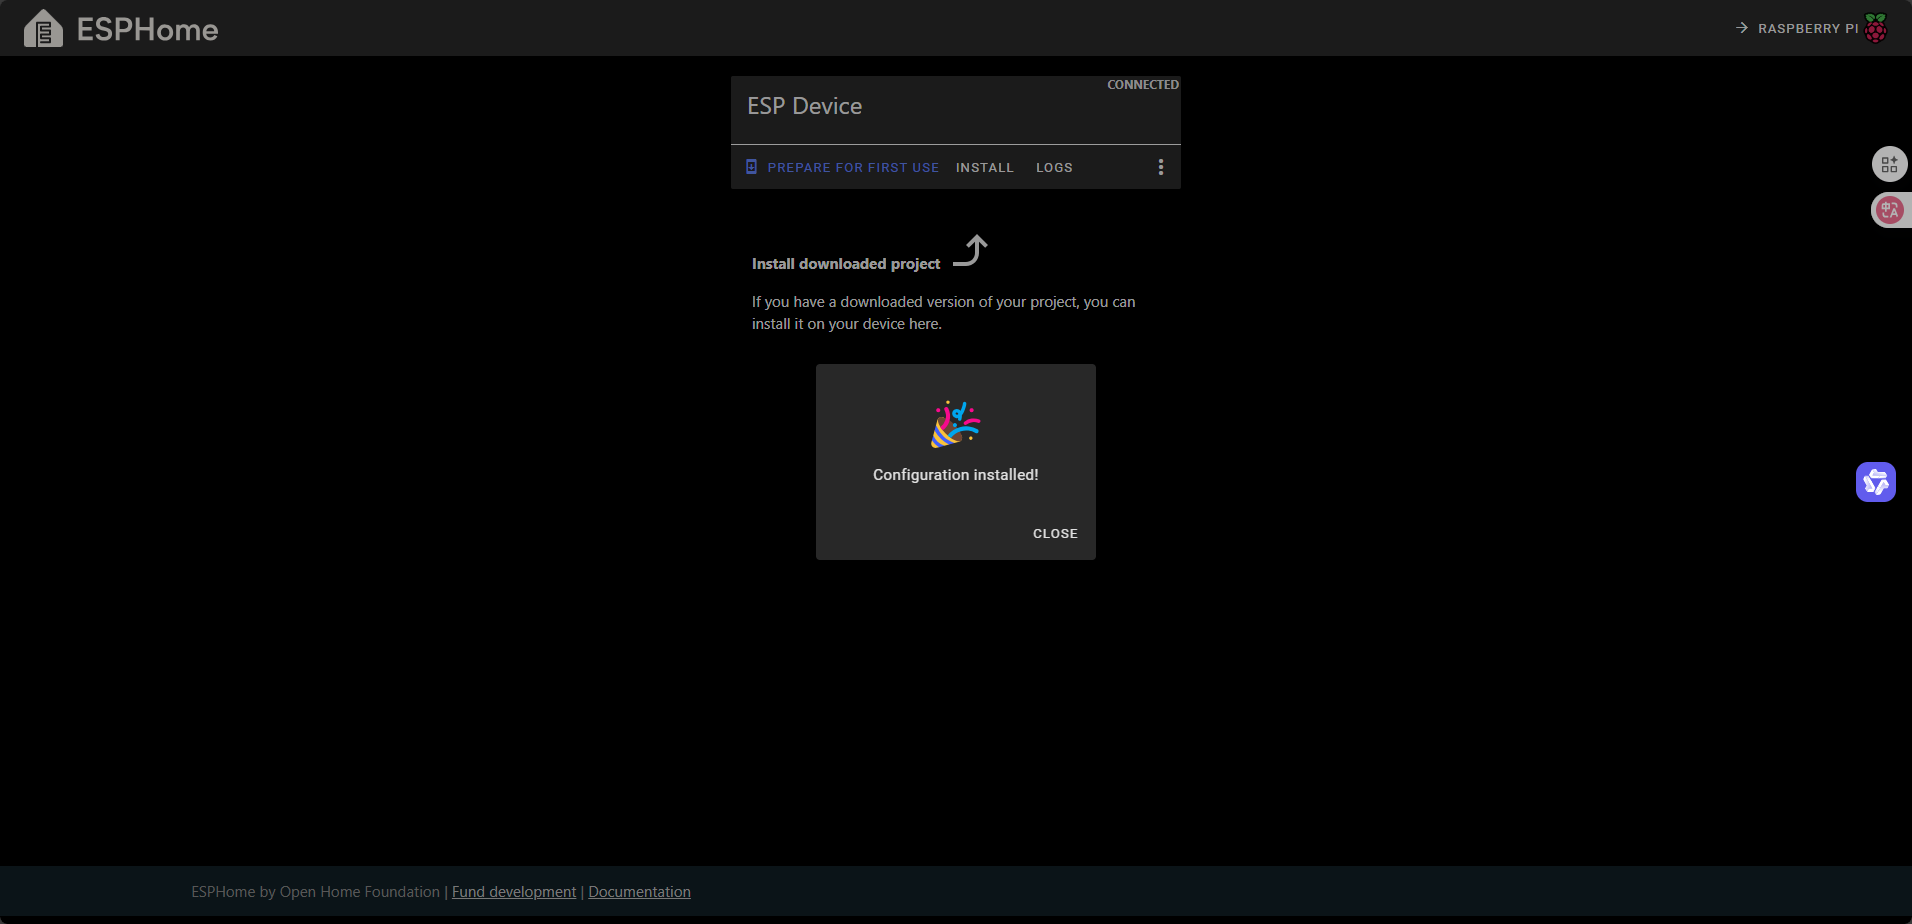Switch to Raspberry Pi mode link
Image resolution: width=1912 pixels, height=924 pixels.
1811,28
